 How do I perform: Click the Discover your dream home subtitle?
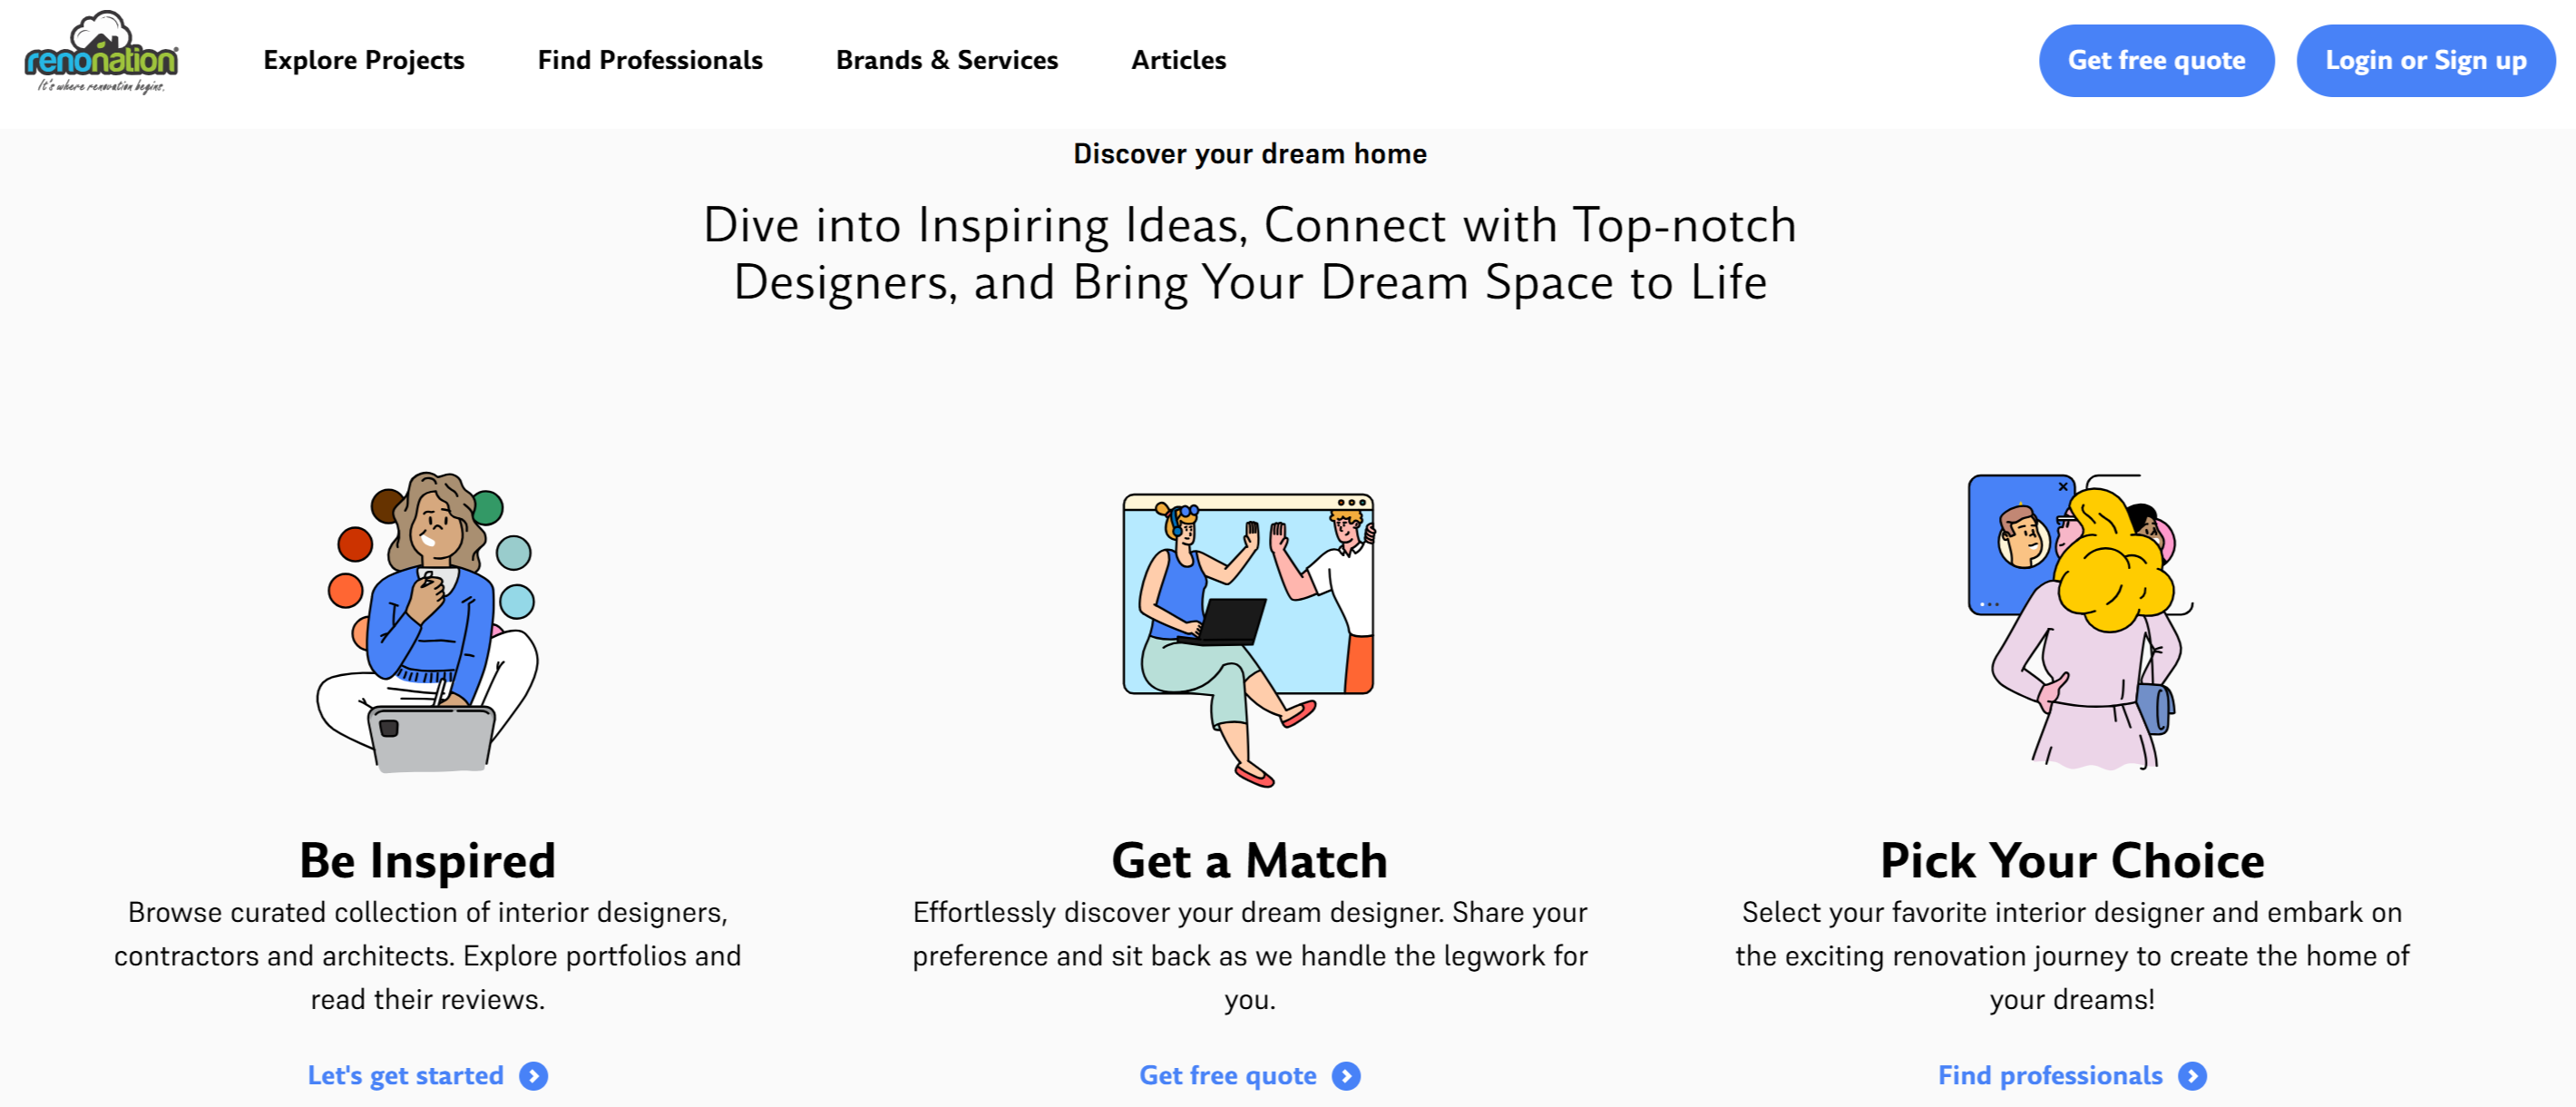tap(1249, 154)
